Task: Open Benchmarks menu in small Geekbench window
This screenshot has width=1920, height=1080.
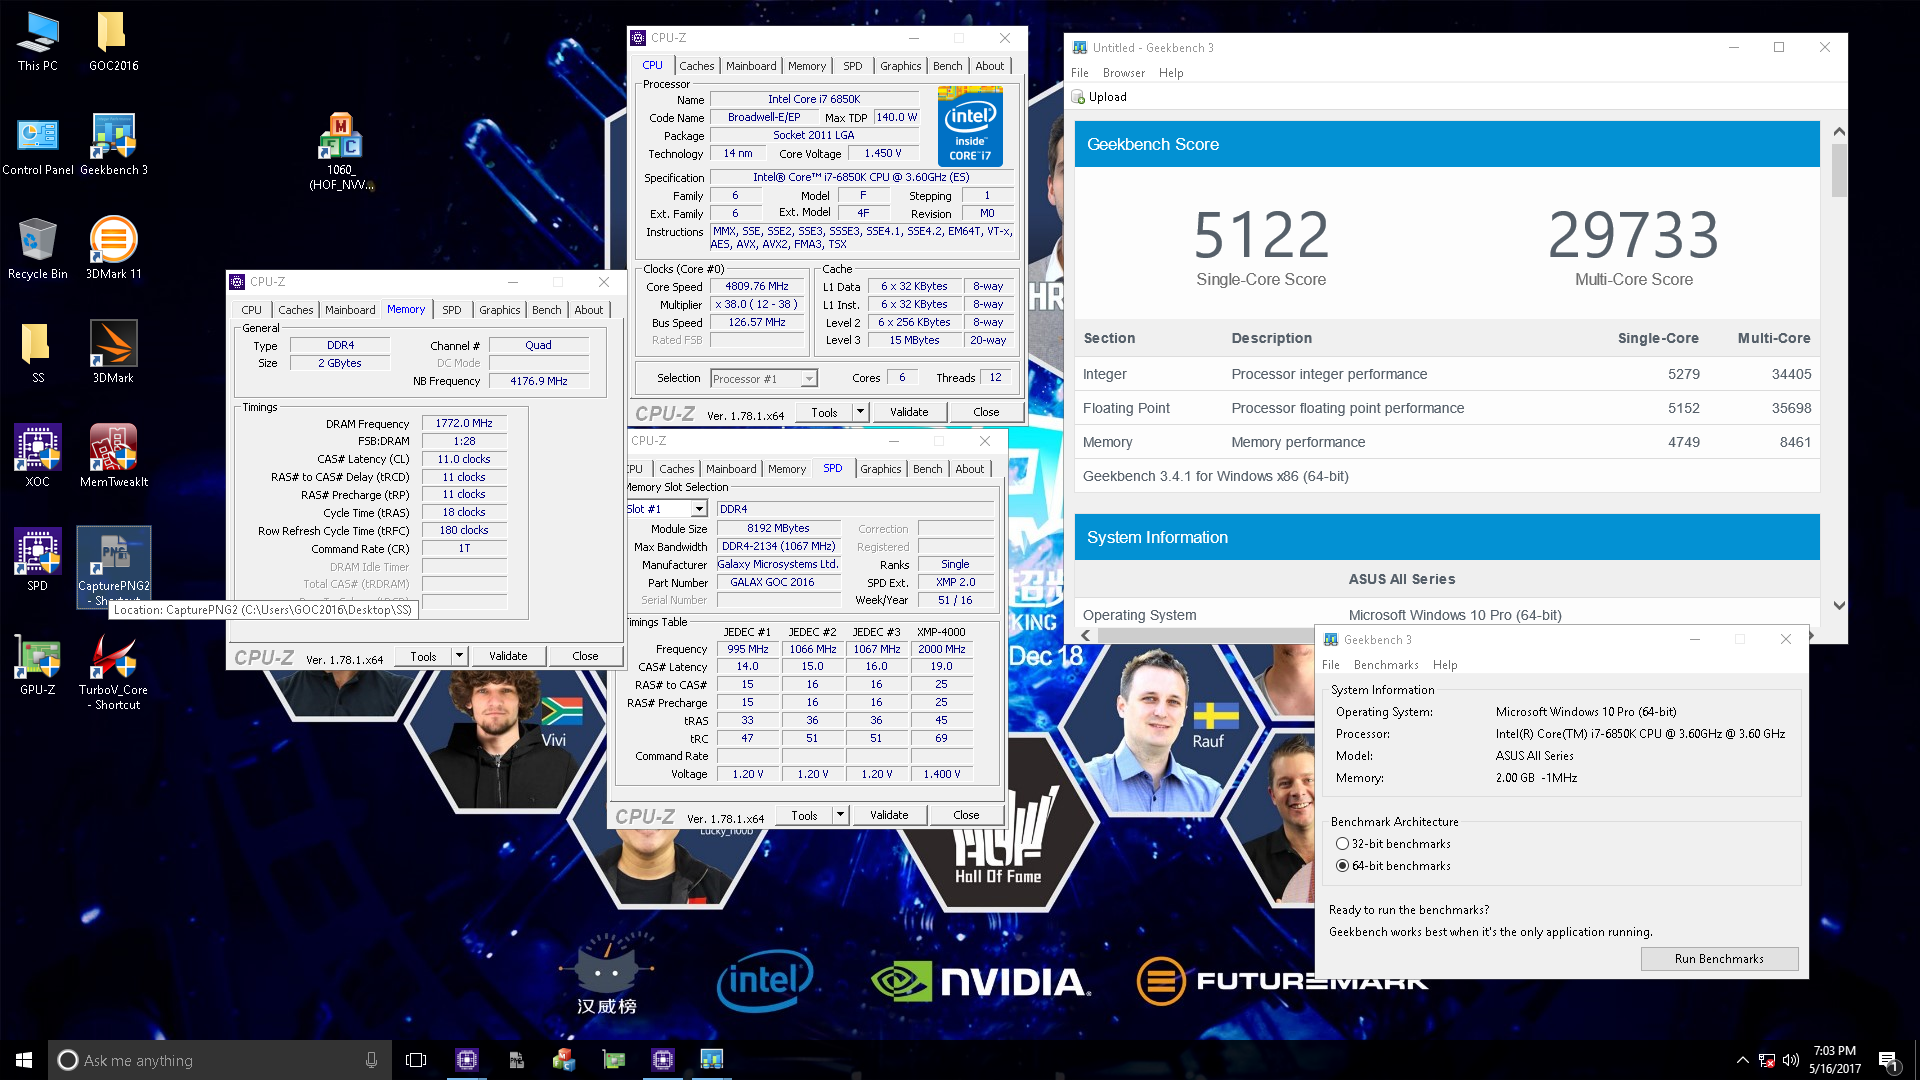Action: coord(1385,665)
